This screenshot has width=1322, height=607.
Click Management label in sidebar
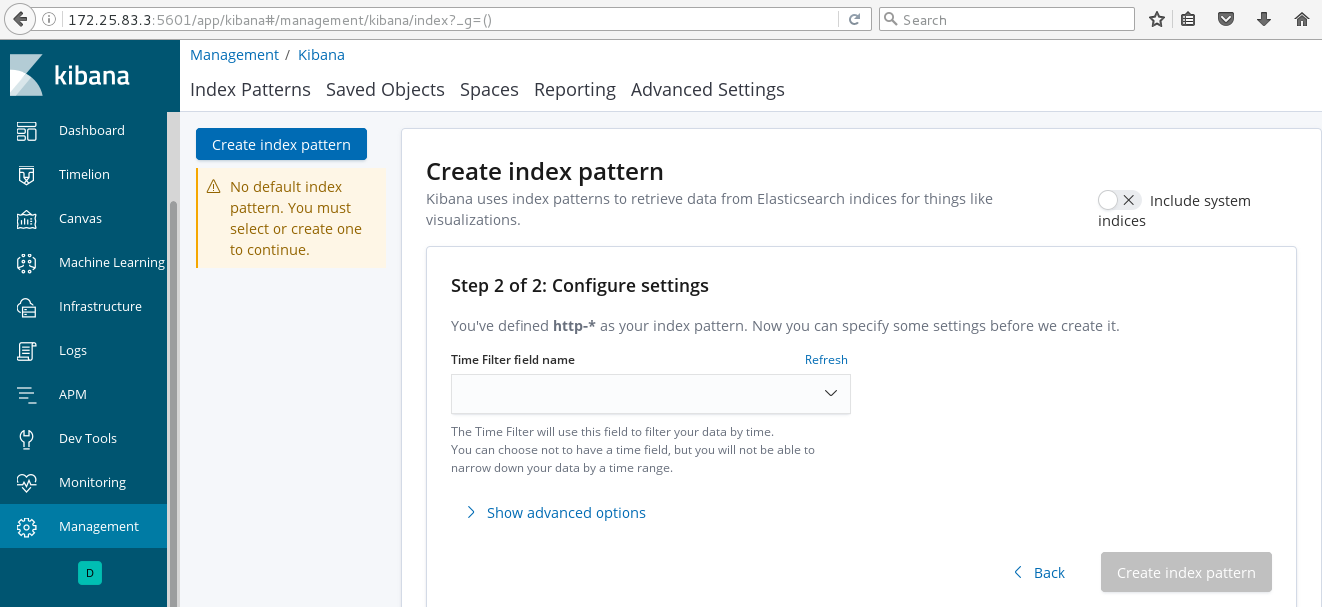tap(99, 527)
